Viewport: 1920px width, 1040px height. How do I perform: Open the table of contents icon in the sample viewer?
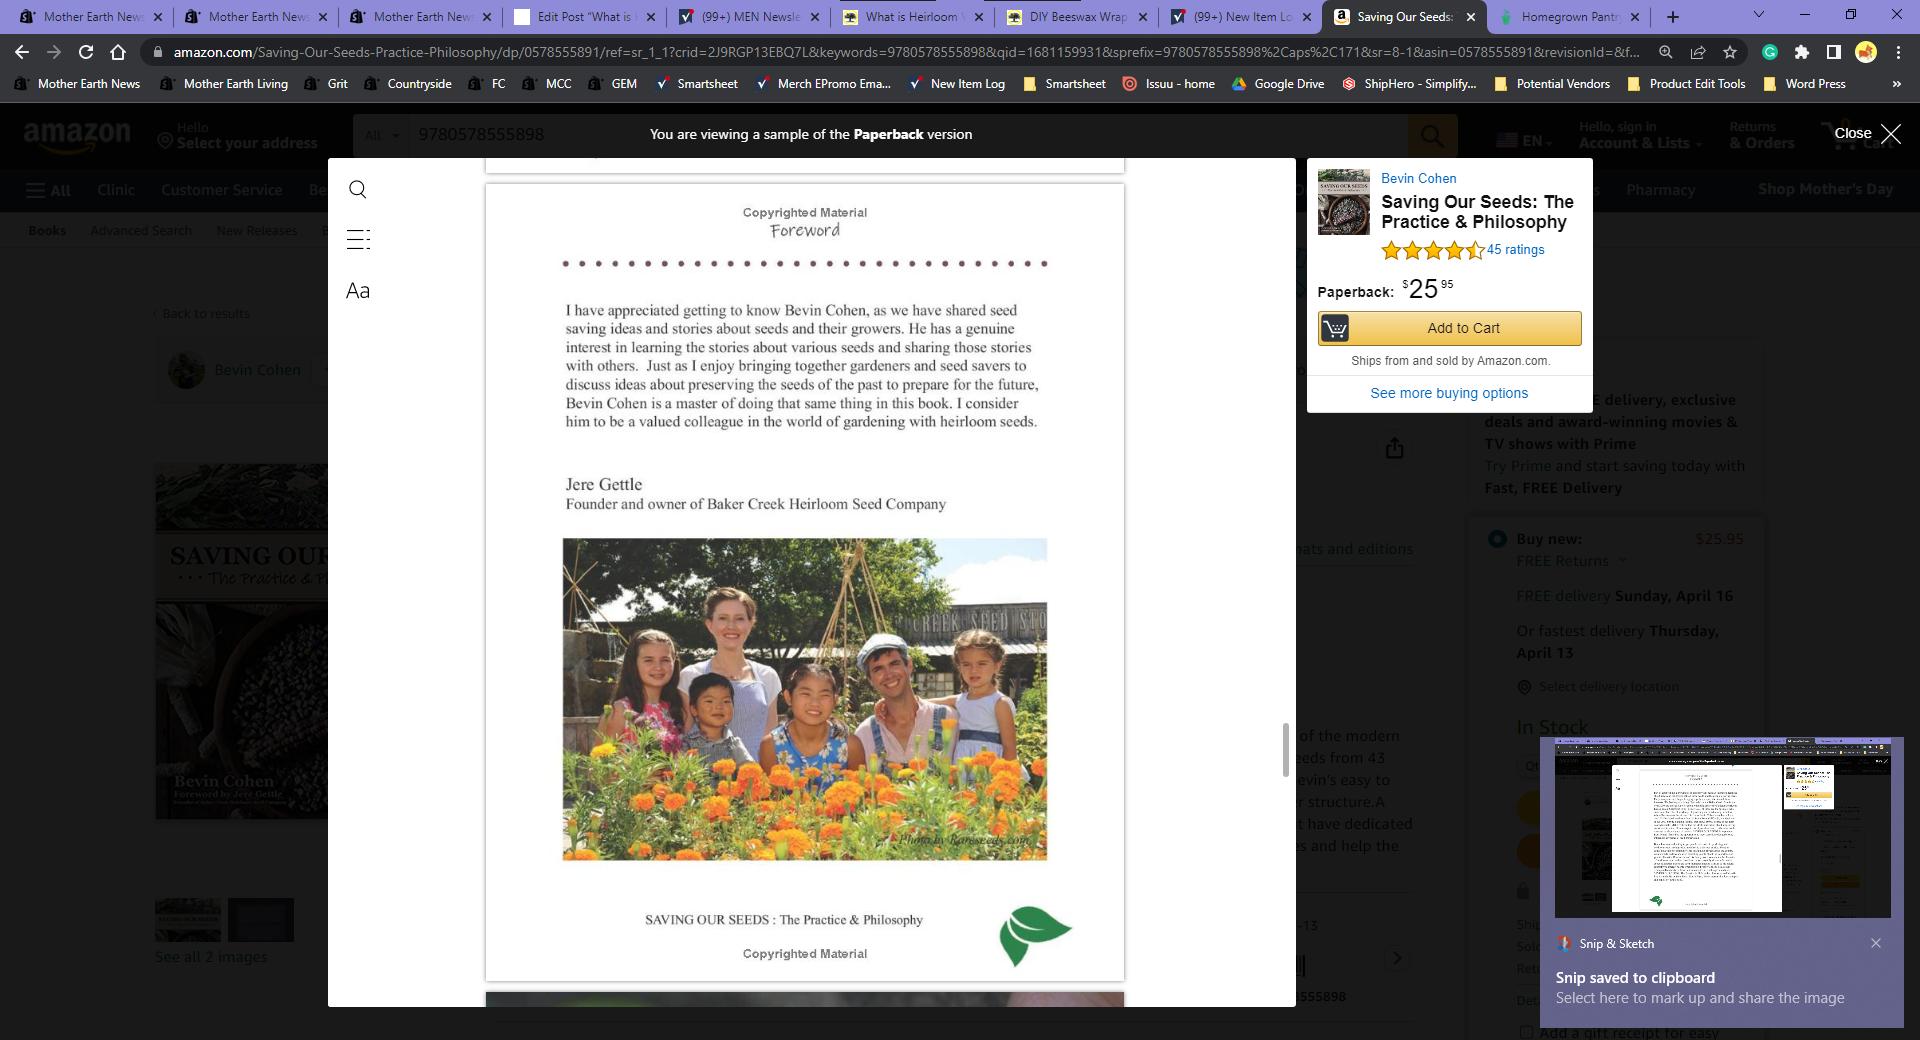click(x=358, y=239)
